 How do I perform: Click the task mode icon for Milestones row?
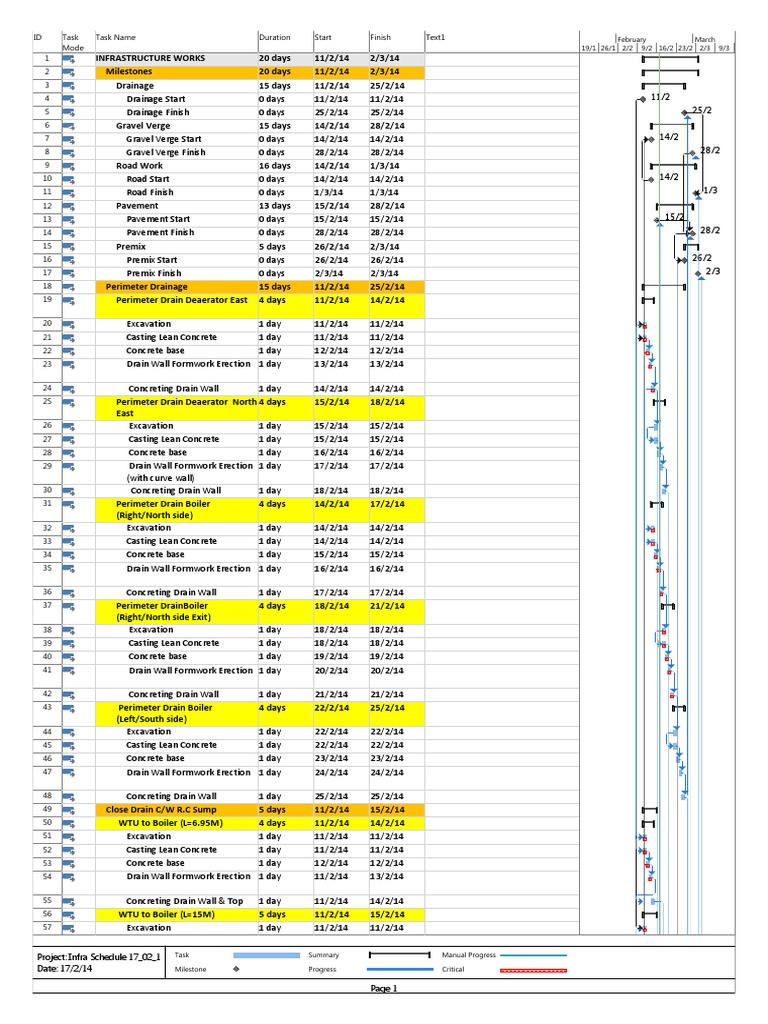click(69, 73)
